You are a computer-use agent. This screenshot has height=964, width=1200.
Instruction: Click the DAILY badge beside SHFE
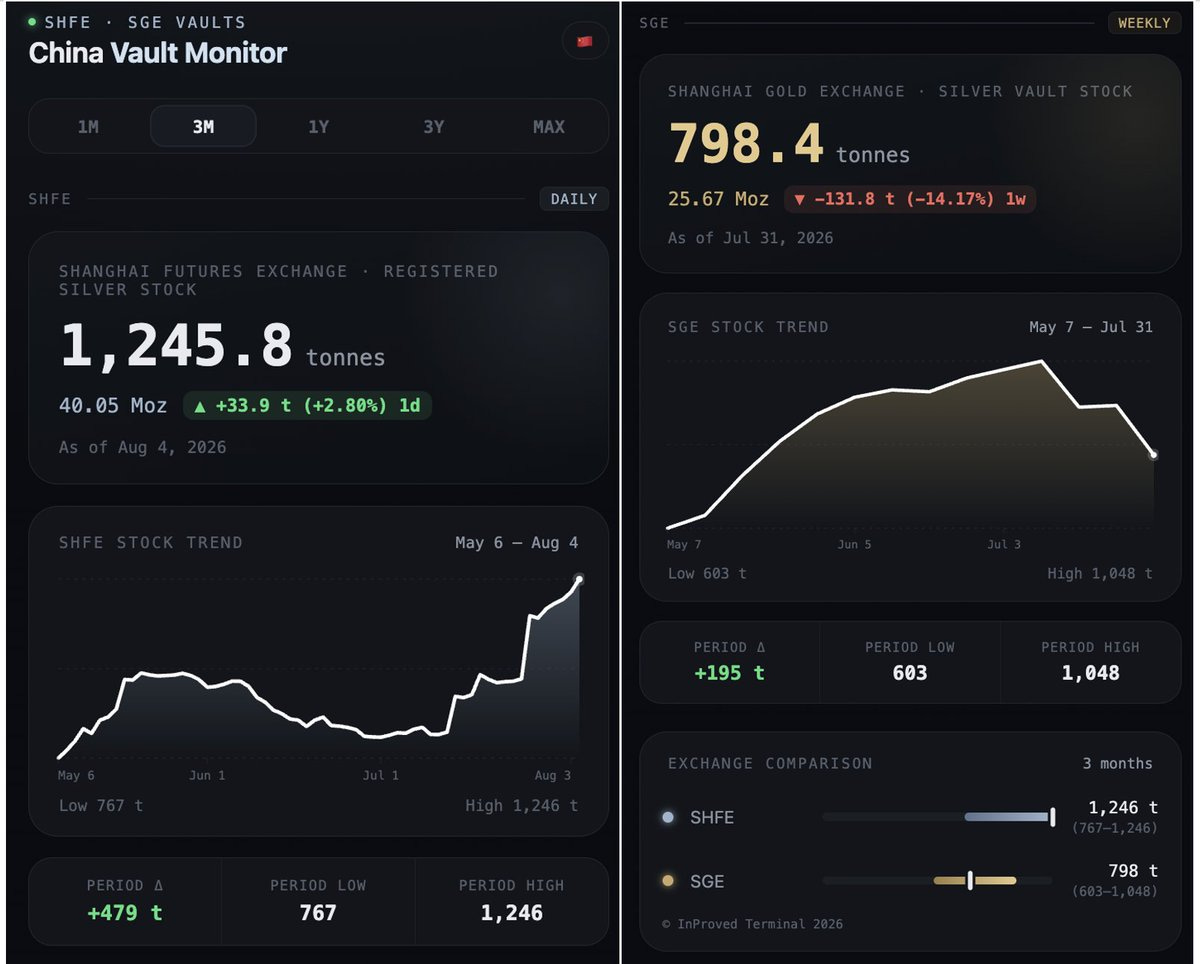point(574,199)
